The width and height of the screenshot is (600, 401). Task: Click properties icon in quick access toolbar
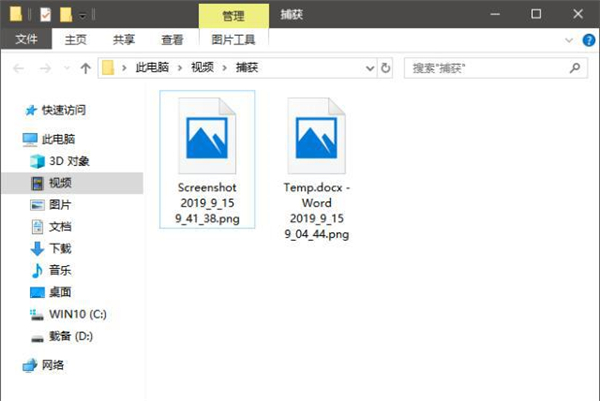point(46,15)
